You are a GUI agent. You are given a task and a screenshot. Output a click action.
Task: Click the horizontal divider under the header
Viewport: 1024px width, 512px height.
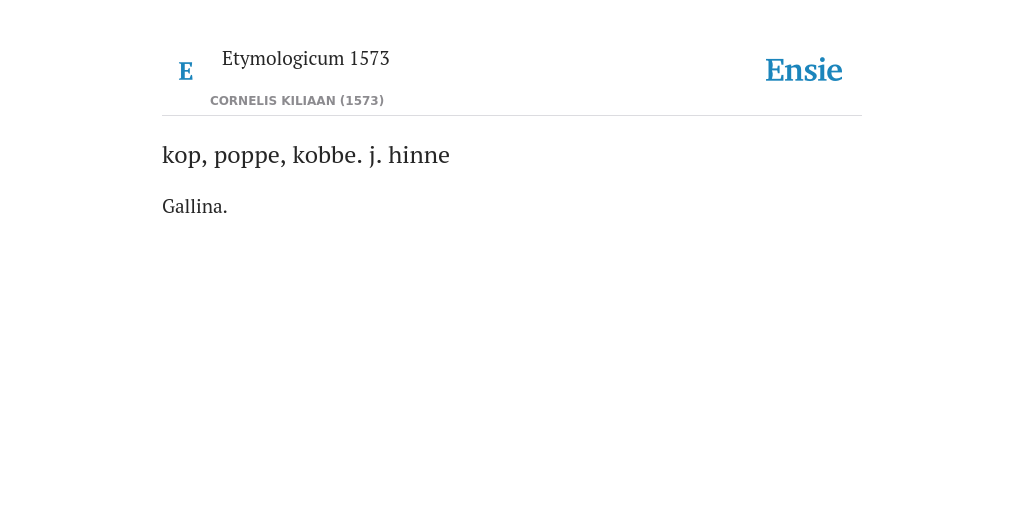tap(512, 116)
